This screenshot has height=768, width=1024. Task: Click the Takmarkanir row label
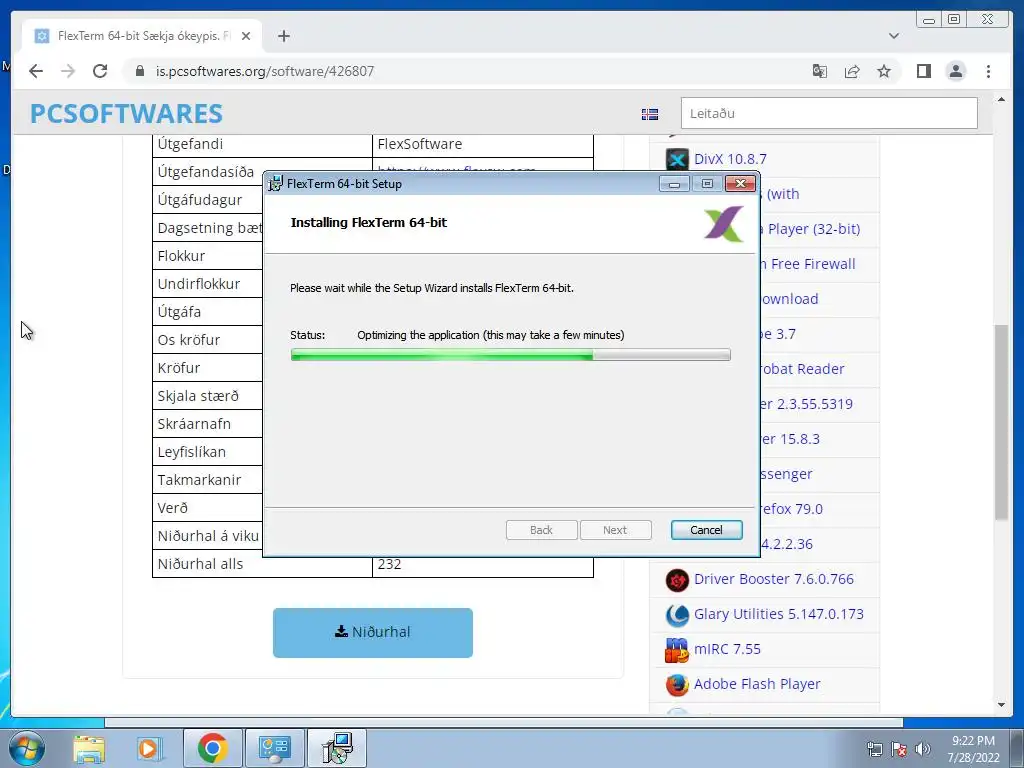pos(199,480)
